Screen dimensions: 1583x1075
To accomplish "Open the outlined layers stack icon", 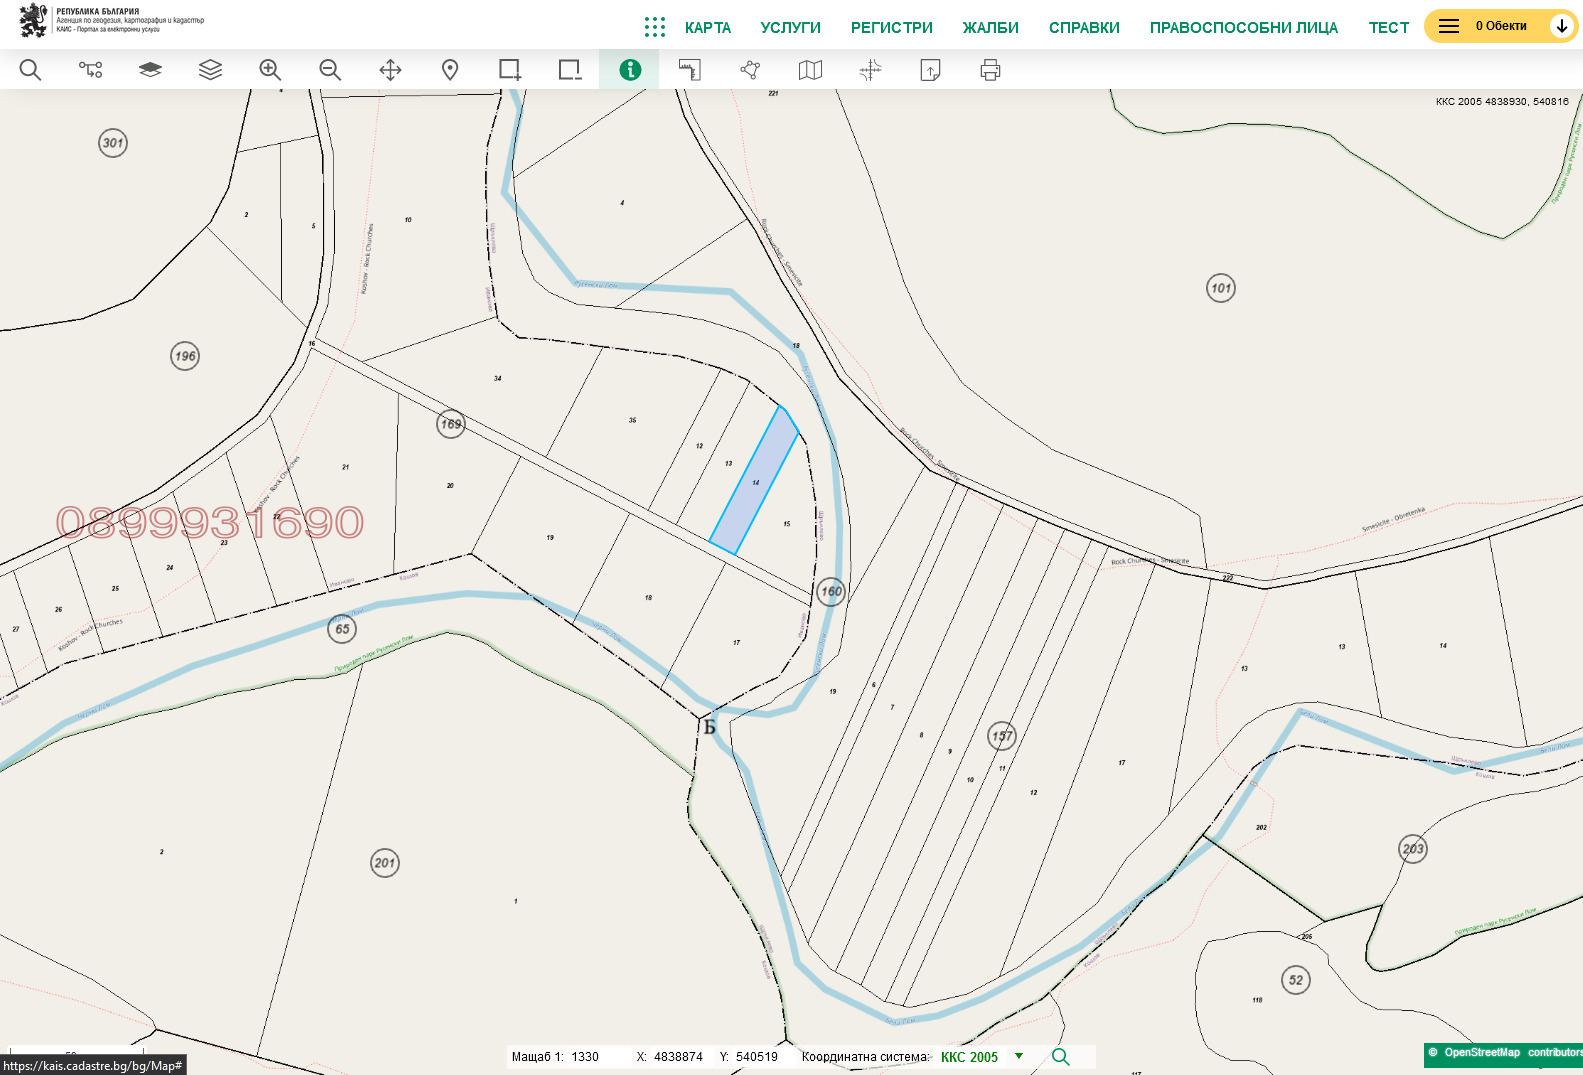I will tap(210, 70).
